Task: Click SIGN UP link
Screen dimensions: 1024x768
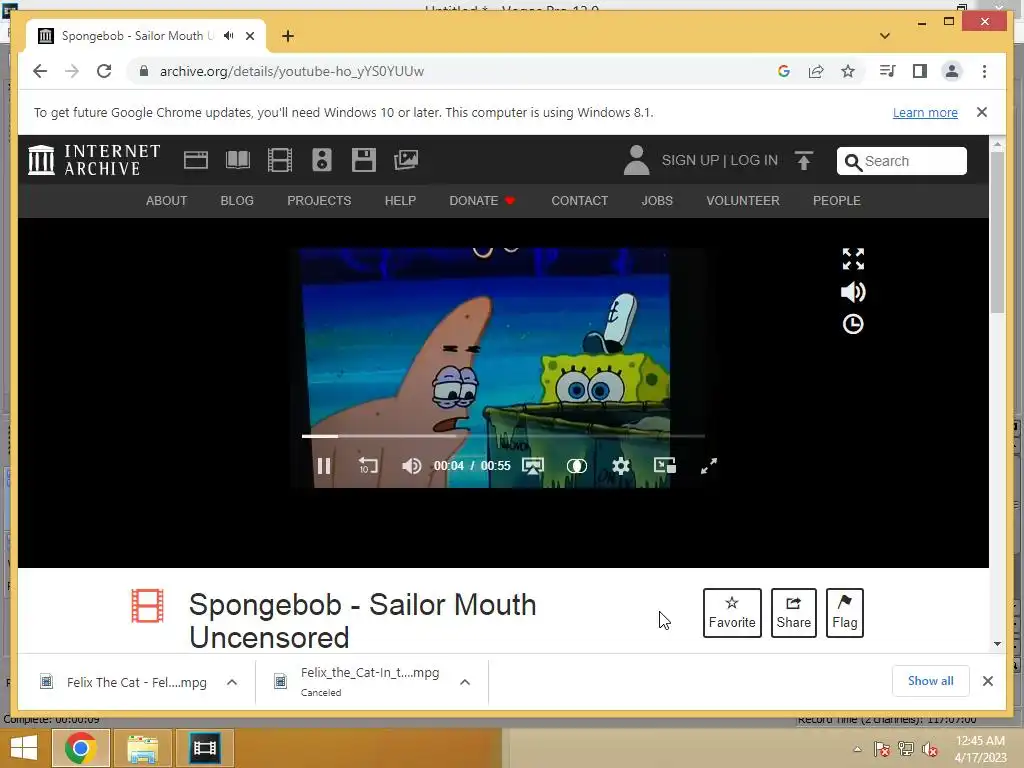Action: coord(690,161)
